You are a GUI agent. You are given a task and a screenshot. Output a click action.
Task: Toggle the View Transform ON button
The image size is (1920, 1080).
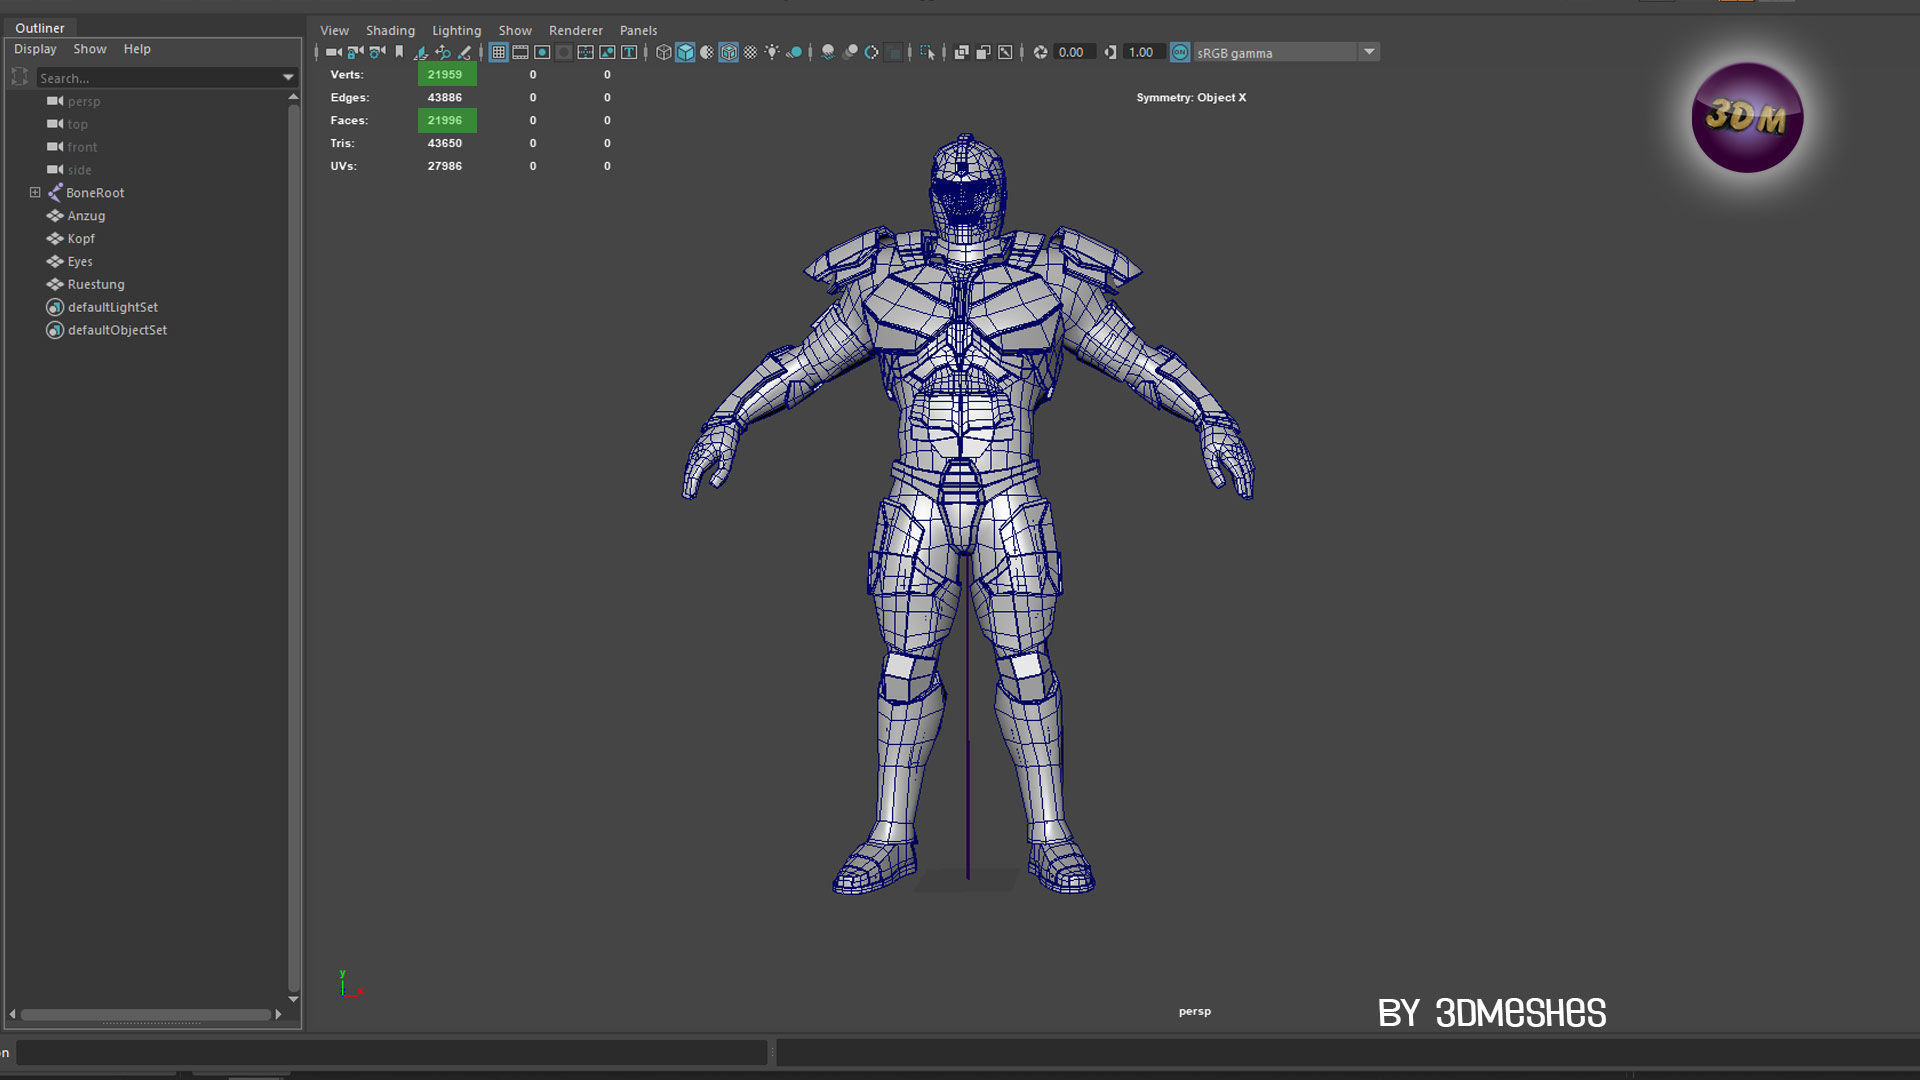point(1180,52)
